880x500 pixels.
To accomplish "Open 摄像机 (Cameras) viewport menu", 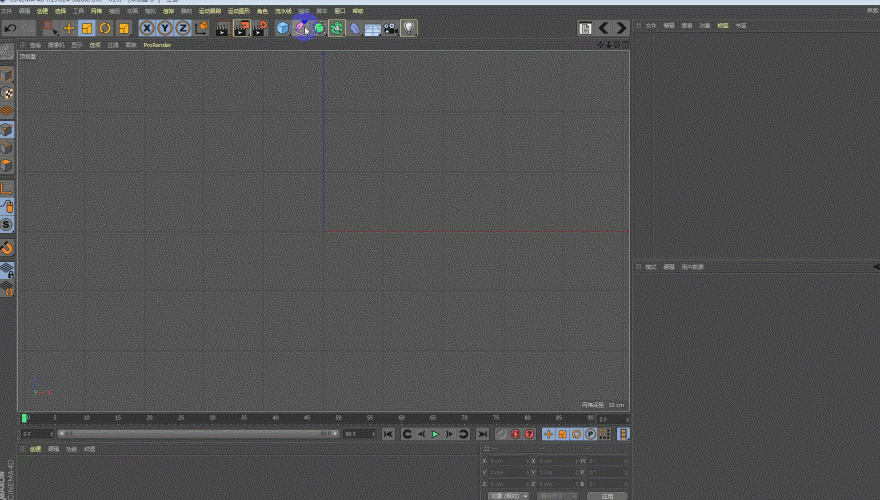I will click(x=56, y=45).
